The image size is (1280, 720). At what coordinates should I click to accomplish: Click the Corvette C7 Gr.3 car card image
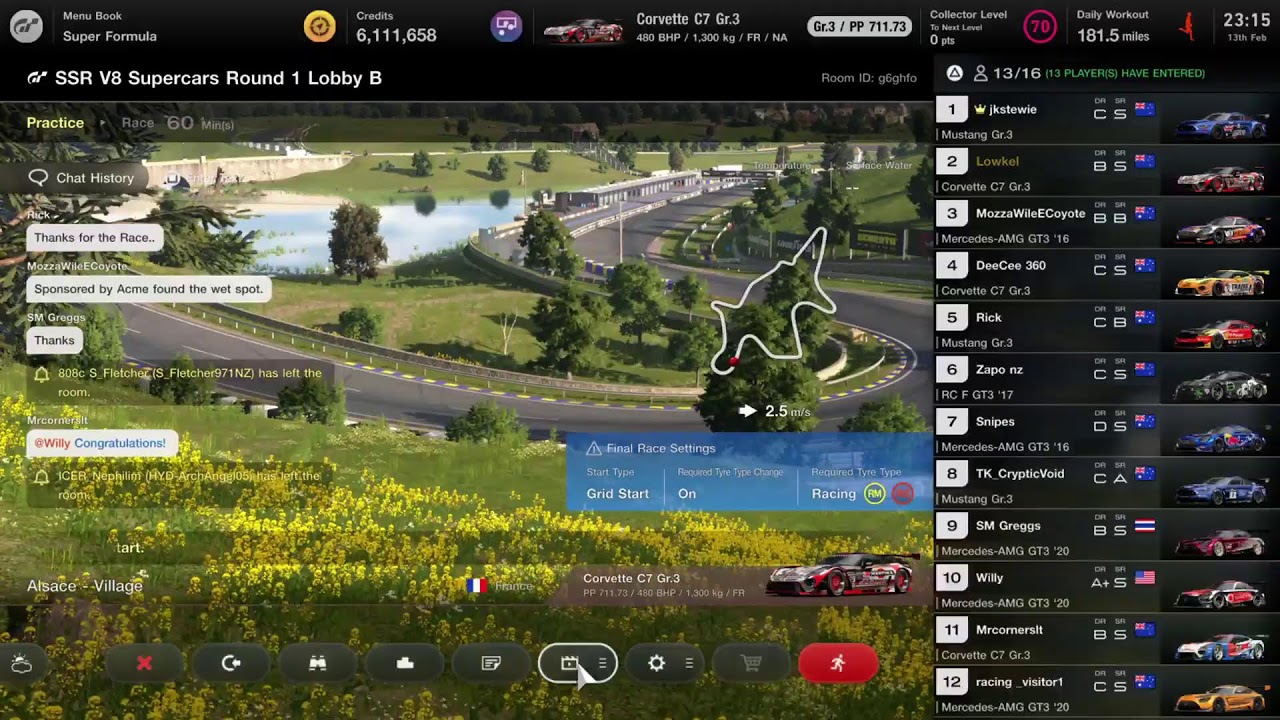[x=842, y=575]
